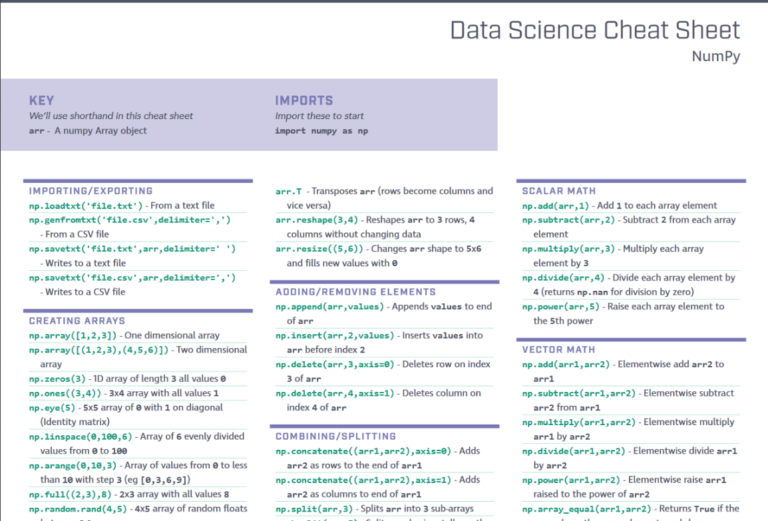Screen dimensions: 768x521
Task: Click the NumPy subtitle under the title
Action: 716,57
